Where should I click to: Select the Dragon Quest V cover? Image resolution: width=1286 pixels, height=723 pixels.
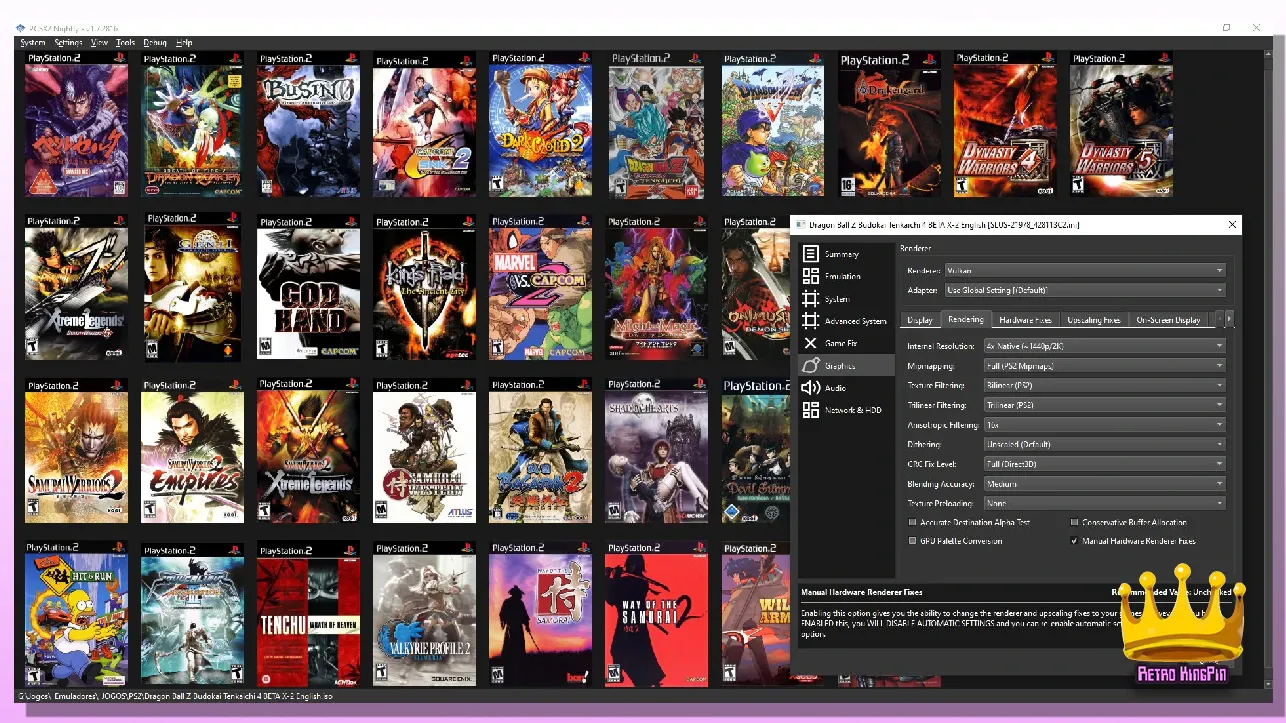pos(772,124)
